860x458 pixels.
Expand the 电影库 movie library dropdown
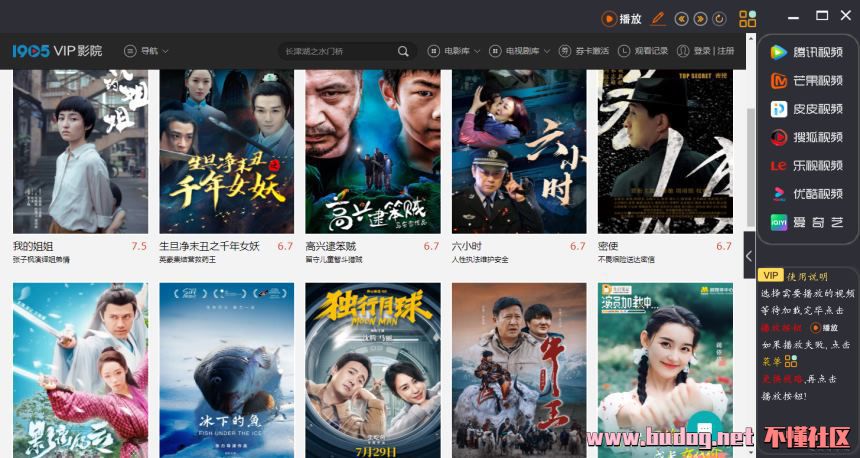(454, 51)
